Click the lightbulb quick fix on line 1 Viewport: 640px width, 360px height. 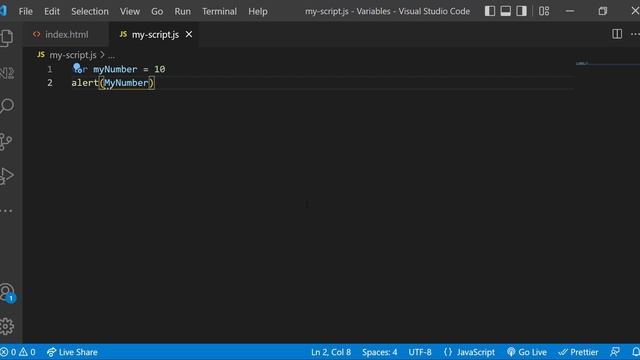[77, 67]
